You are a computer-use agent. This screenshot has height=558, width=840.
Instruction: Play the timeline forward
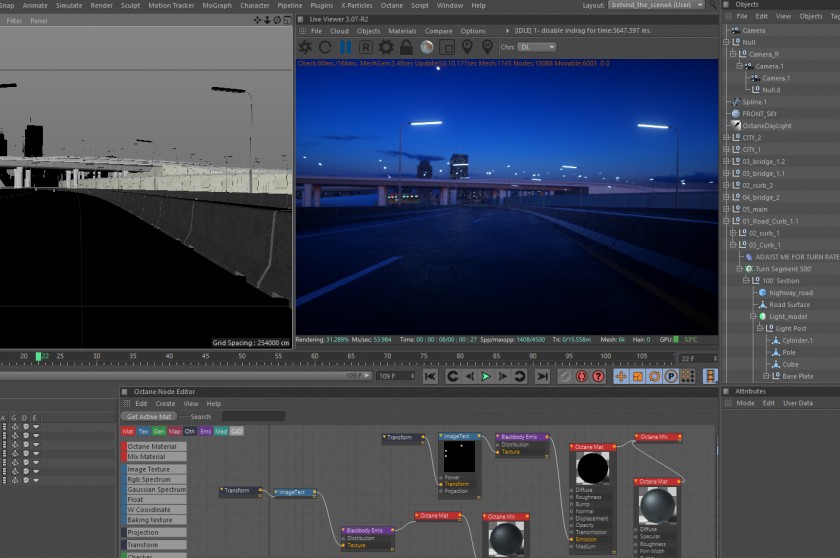click(485, 376)
